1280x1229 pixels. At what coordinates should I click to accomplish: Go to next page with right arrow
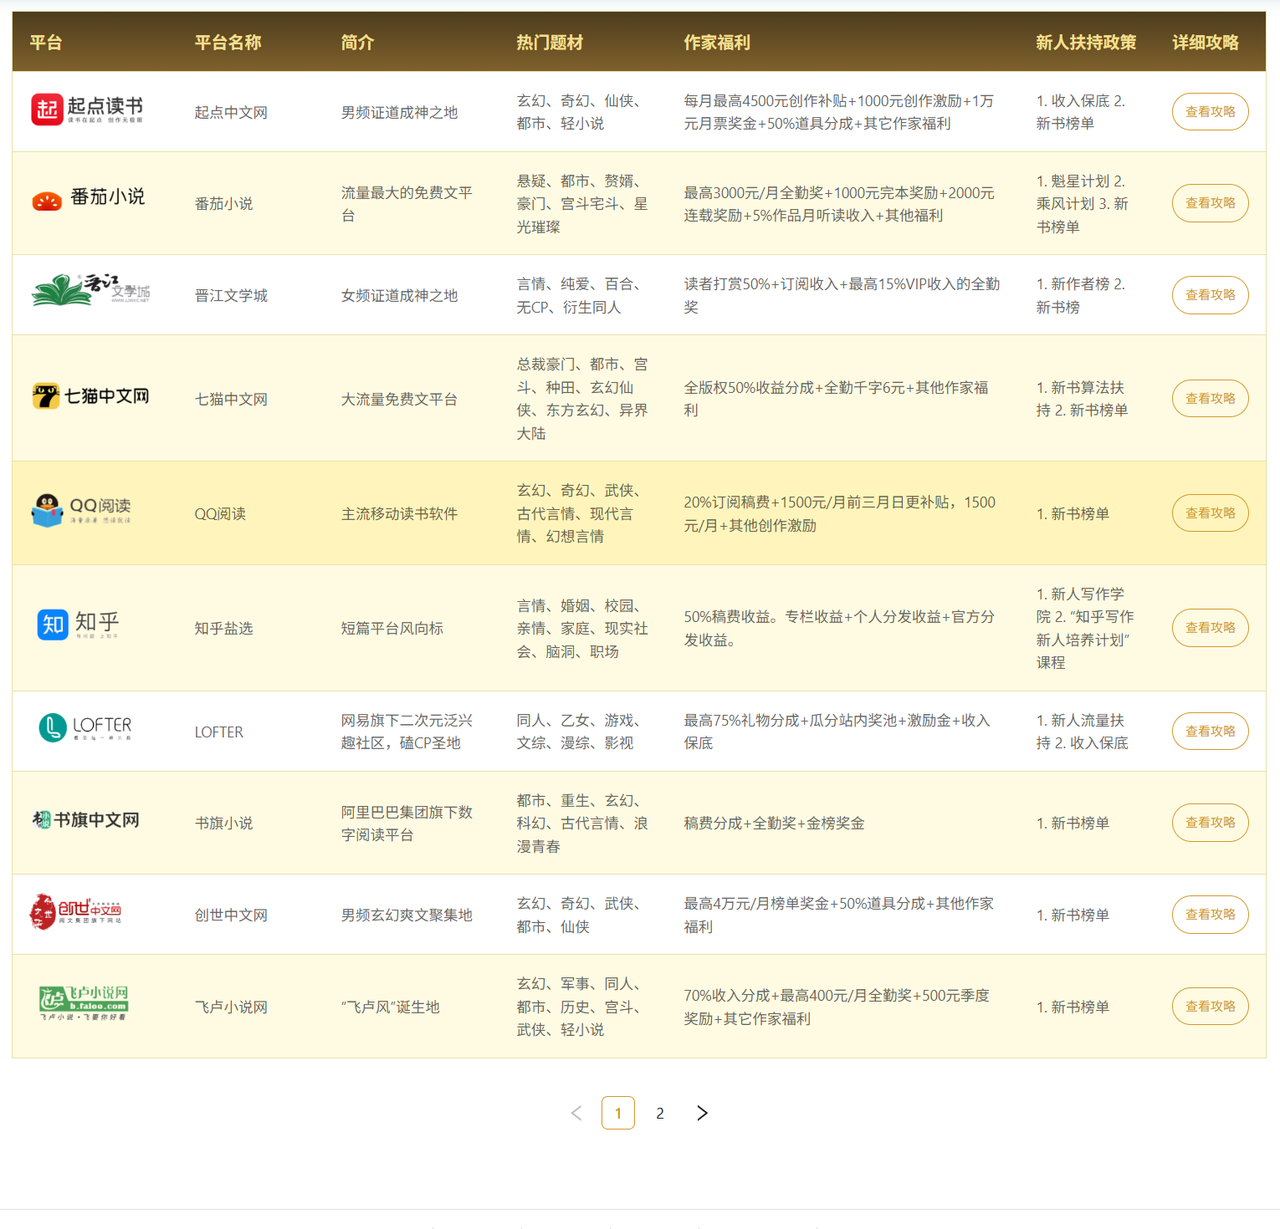[x=702, y=1113]
